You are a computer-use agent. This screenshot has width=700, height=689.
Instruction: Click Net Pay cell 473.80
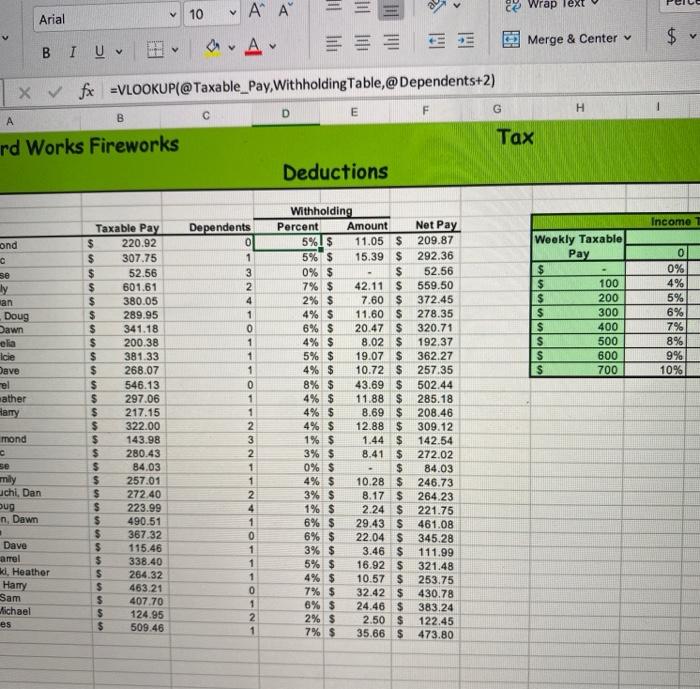[x=426, y=635]
